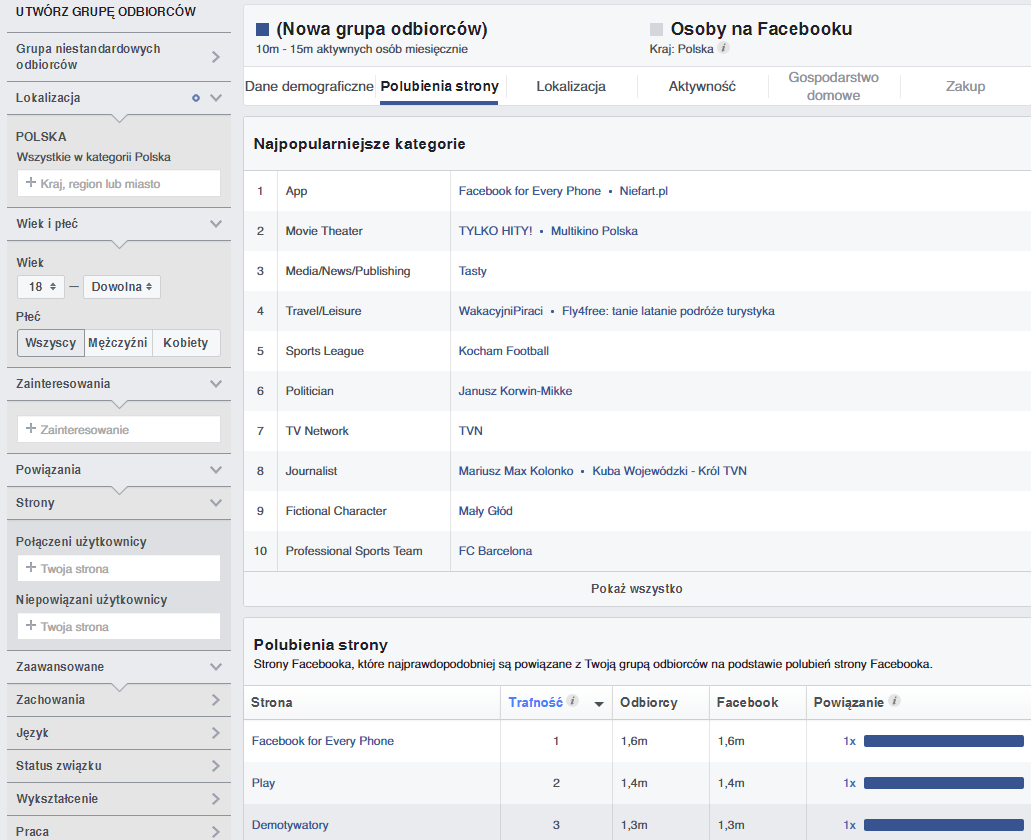The image size is (1031, 840).
Task: Click the blue swatch beside Nowa grupa odbiorców
Action: point(263,30)
